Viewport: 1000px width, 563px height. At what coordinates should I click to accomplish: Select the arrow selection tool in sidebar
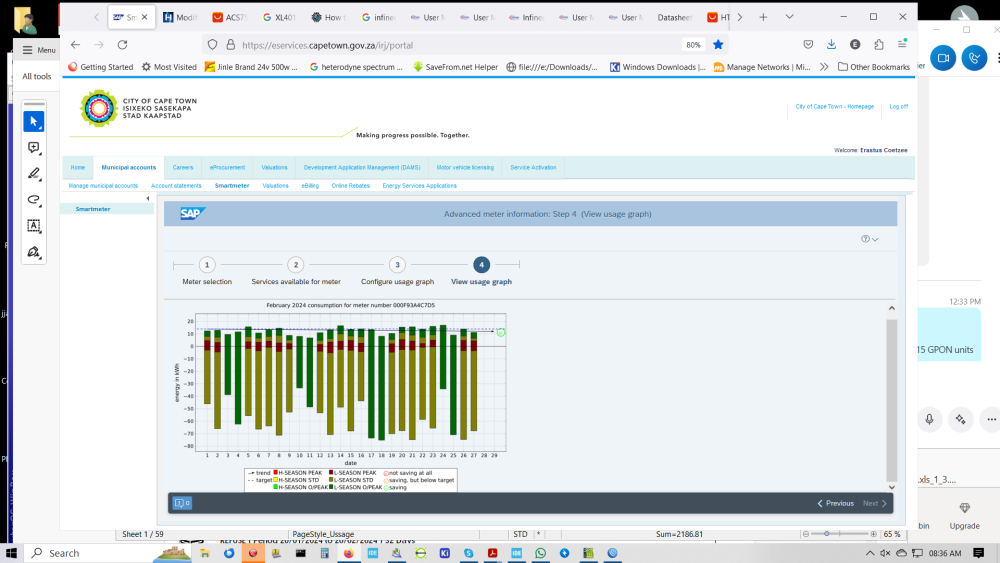34,121
